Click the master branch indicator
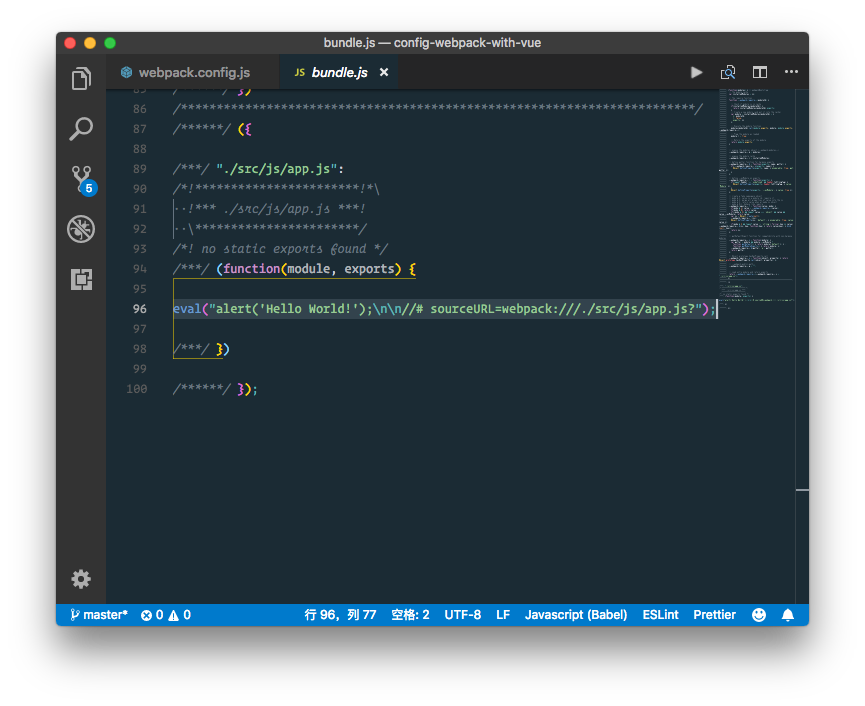Image resolution: width=865 pixels, height=706 pixels. (99, 615)
